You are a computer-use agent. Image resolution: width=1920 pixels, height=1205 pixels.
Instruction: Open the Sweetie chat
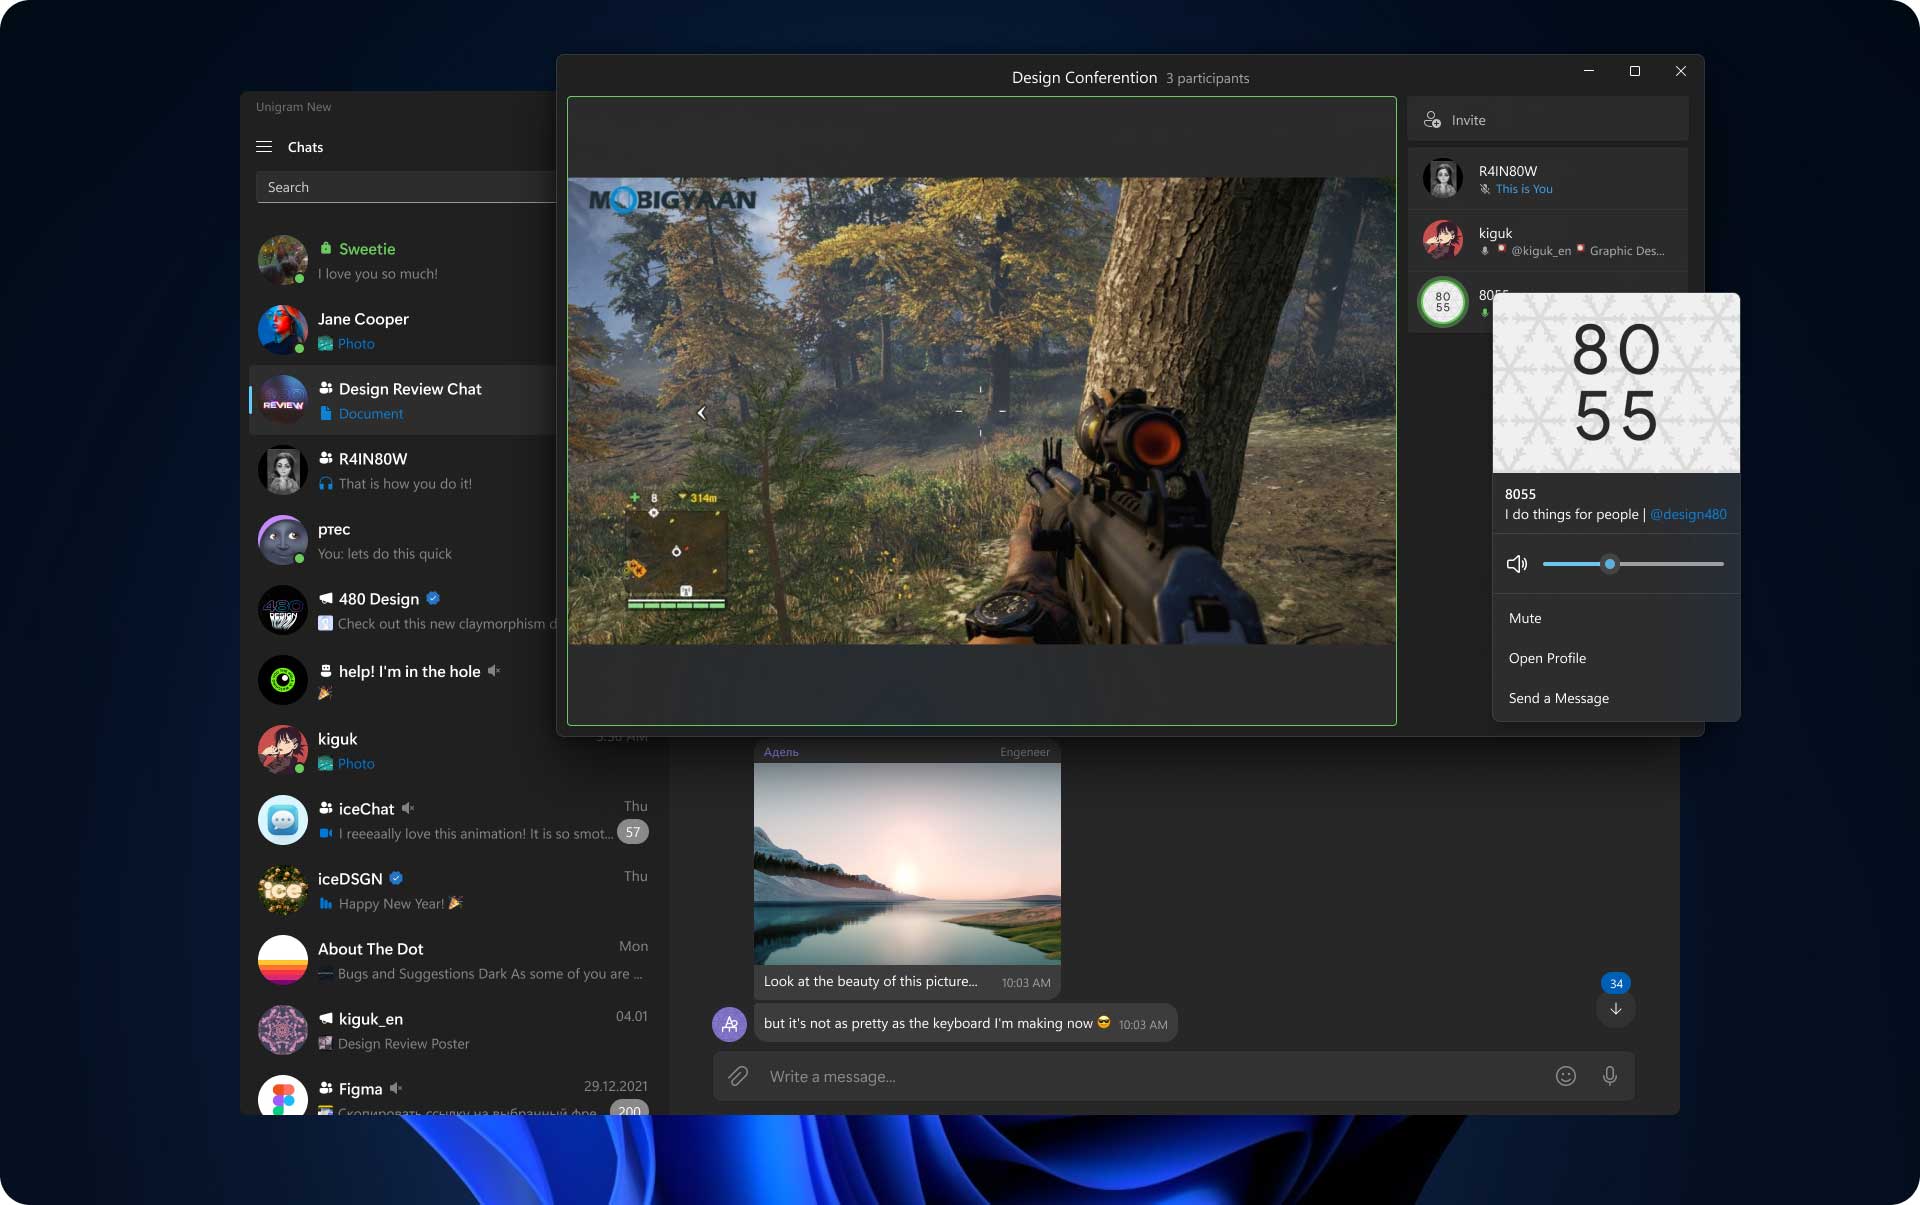403,260
